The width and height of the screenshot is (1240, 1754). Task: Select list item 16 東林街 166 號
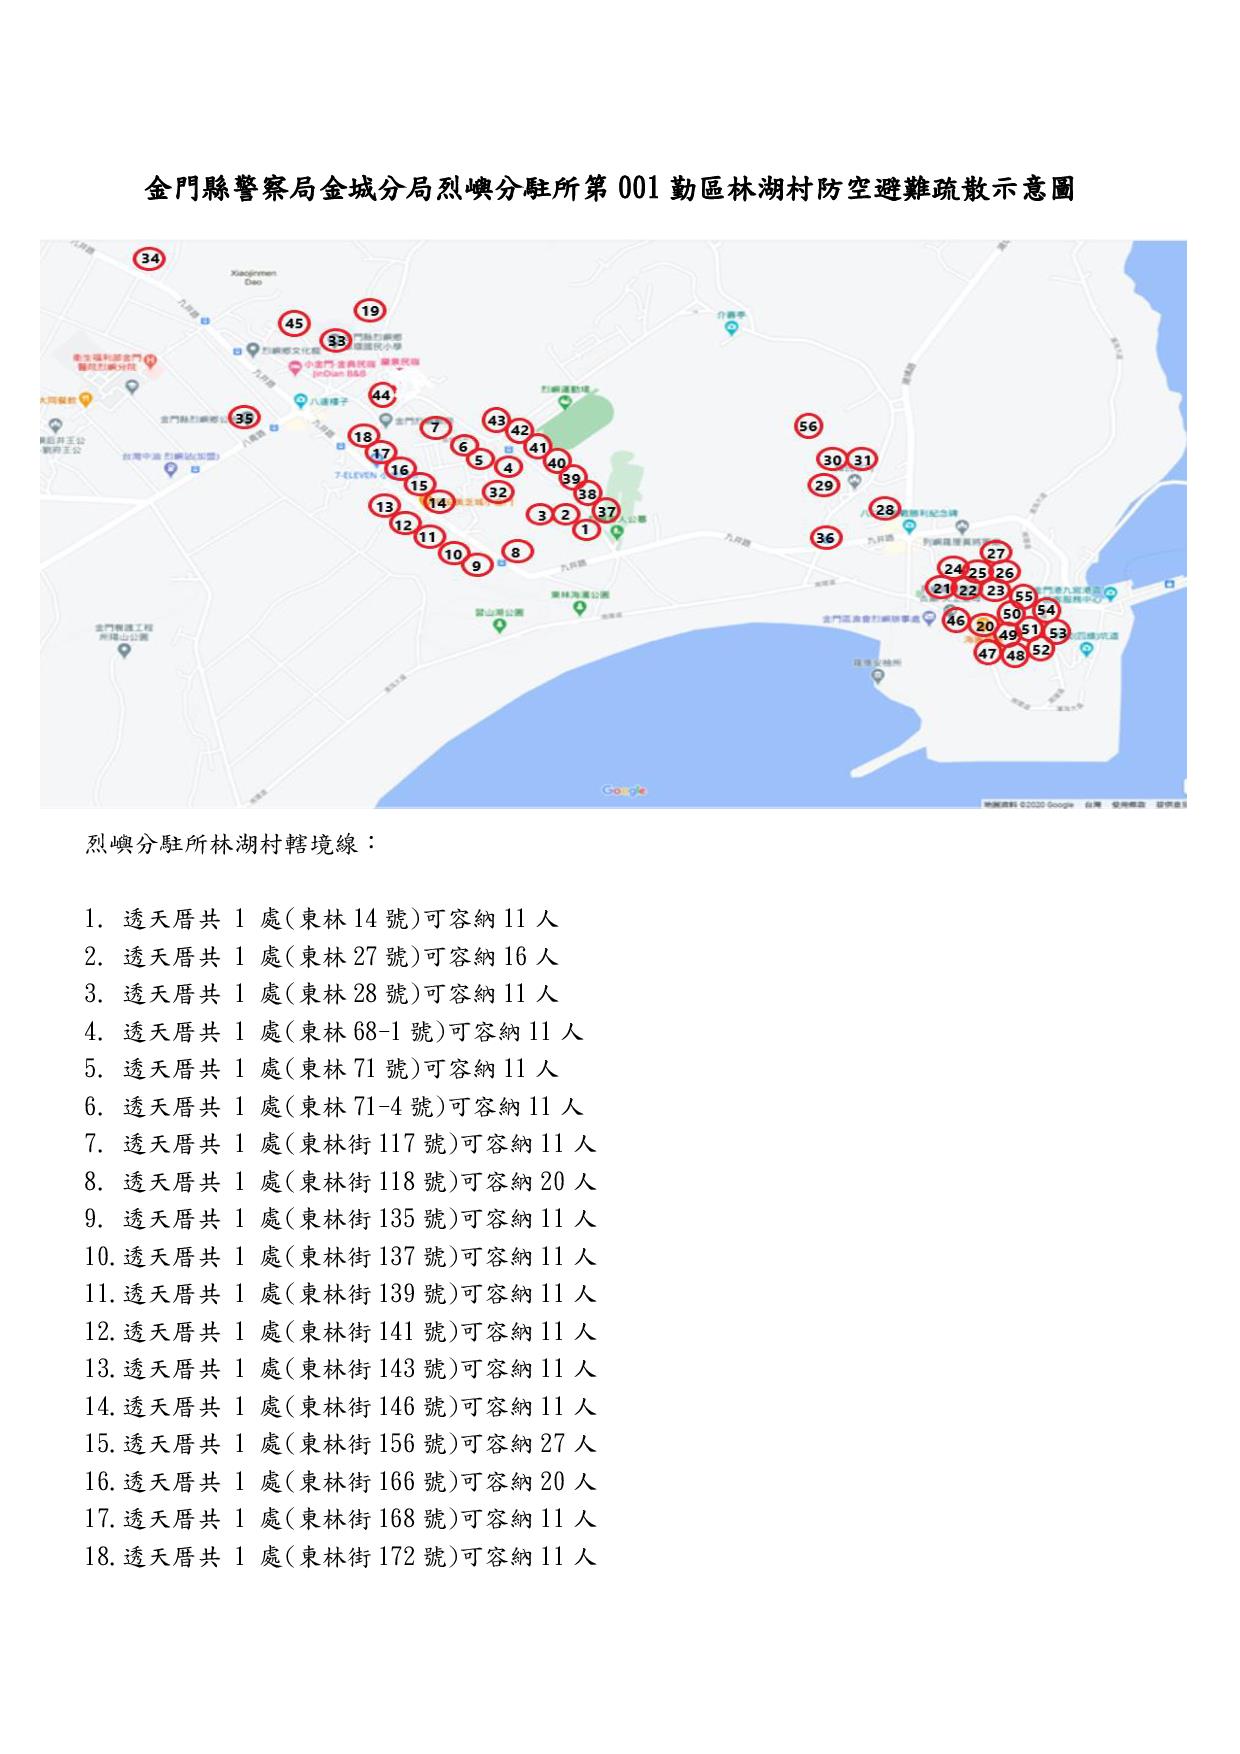click(340, 1481)
